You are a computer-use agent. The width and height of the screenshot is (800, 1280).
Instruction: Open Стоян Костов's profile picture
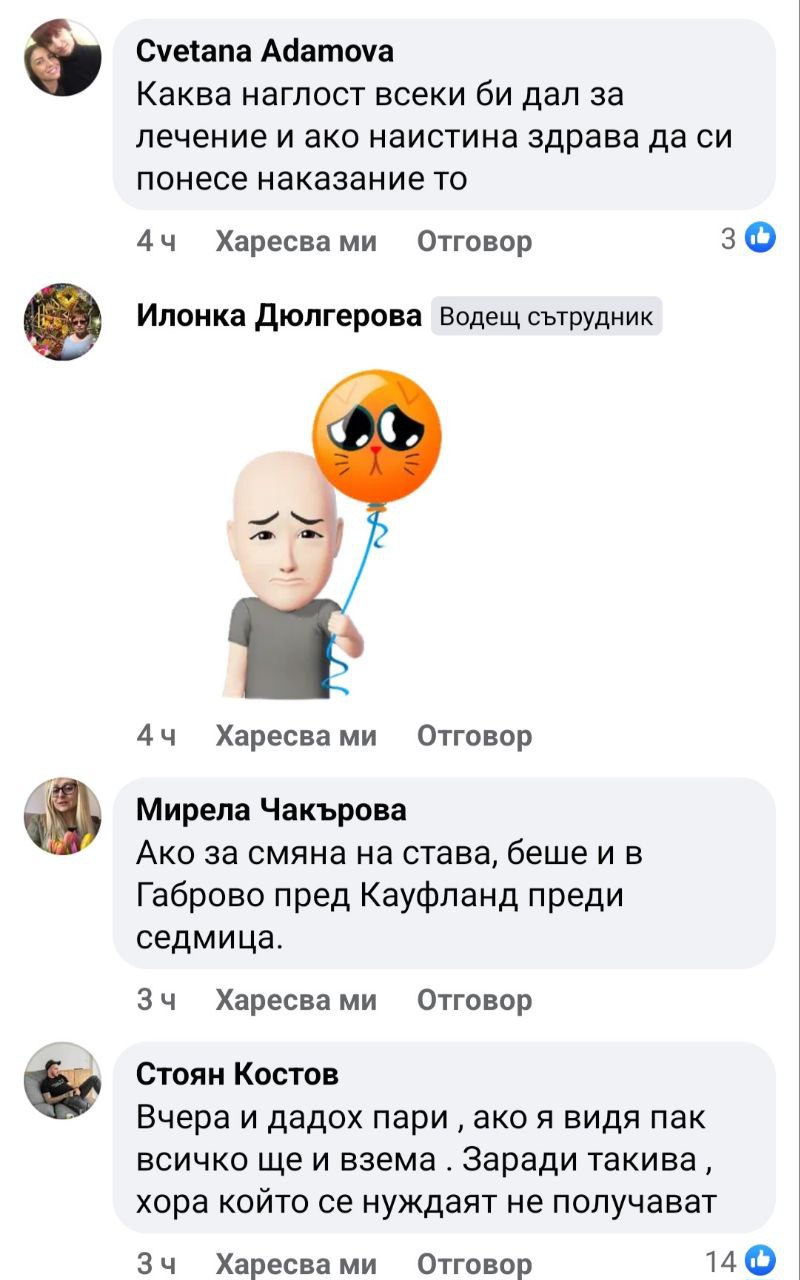coord(62,1080)
